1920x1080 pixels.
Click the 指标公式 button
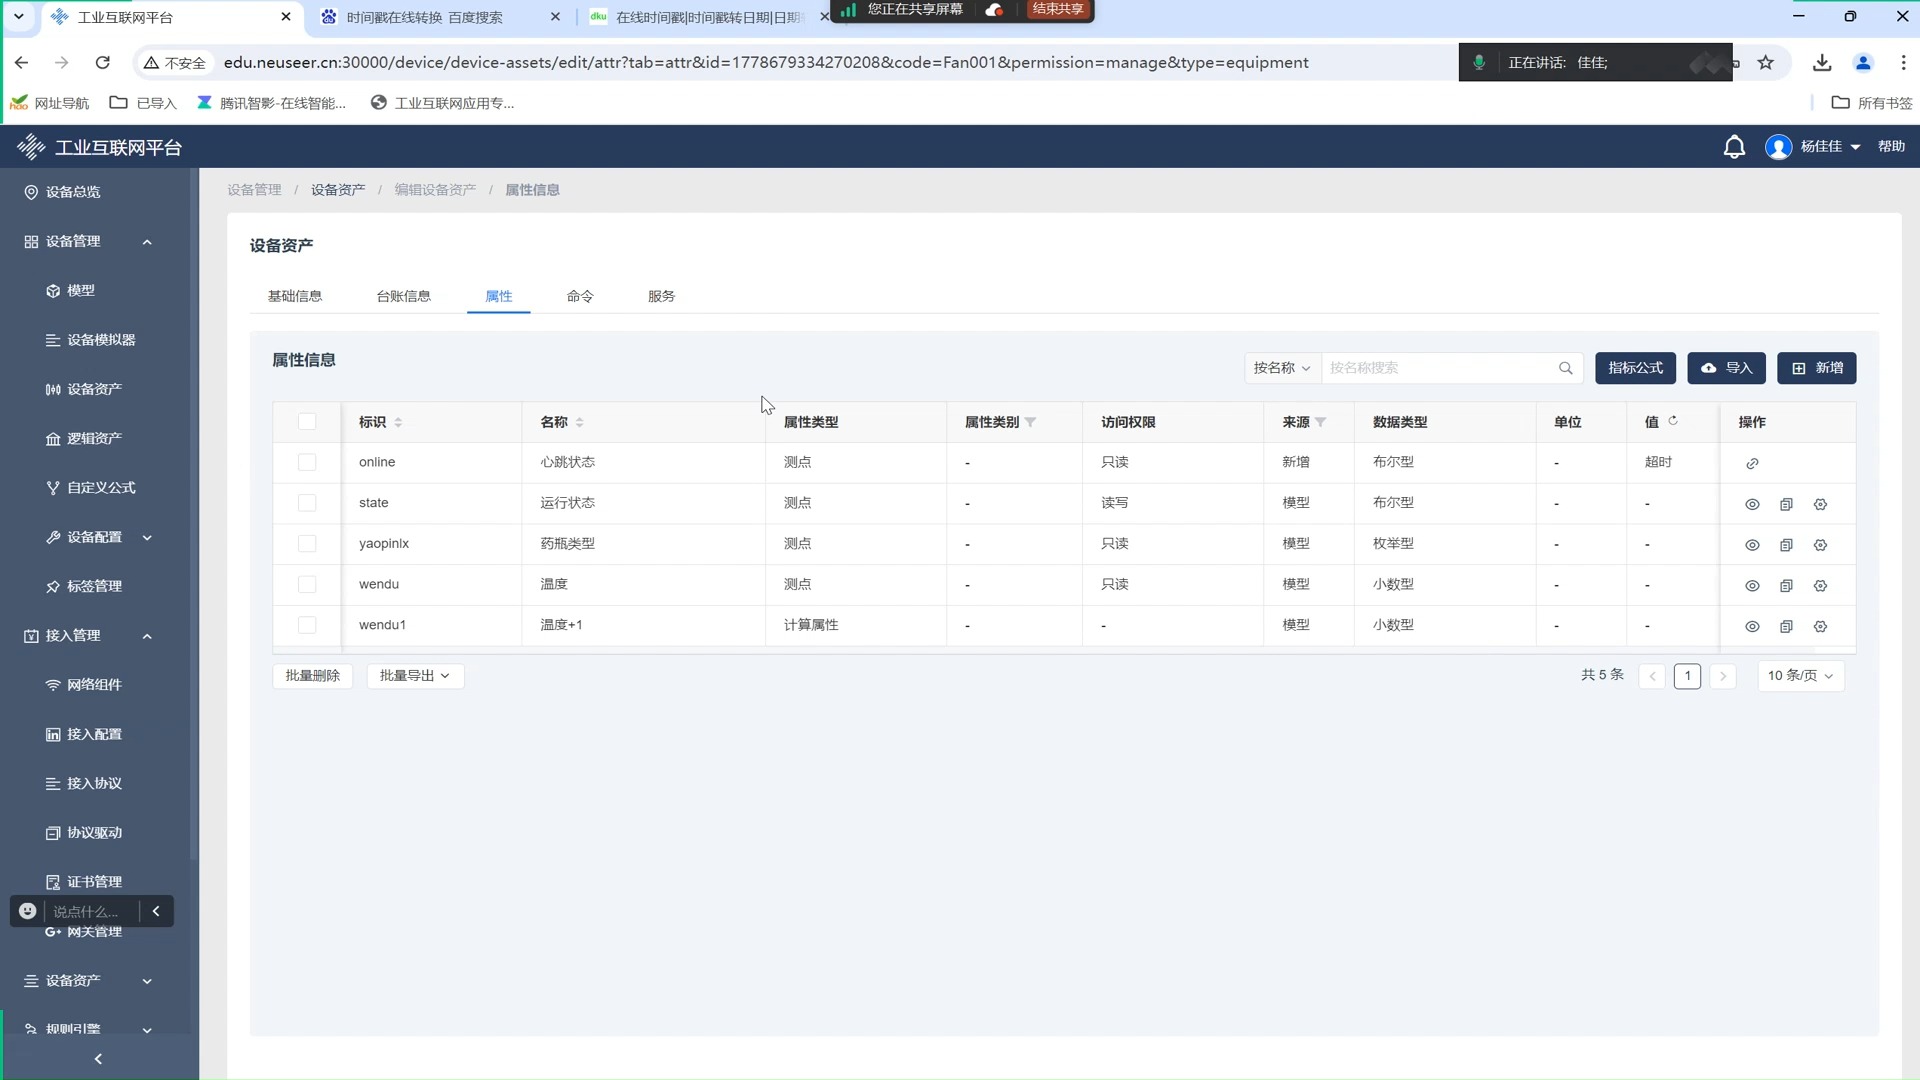pyautogui.click(x=1635, y=368)
